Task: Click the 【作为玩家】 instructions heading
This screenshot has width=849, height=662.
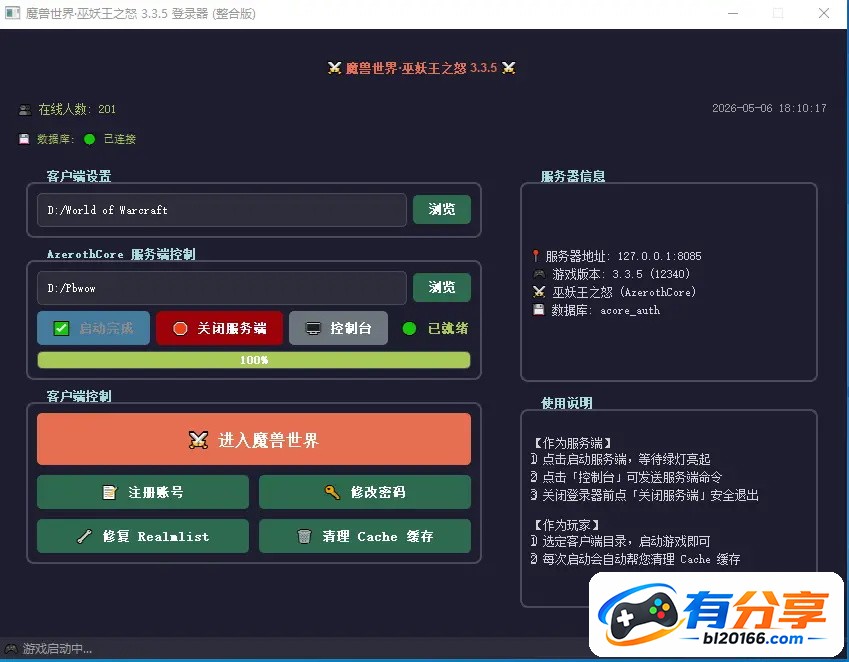Action: (566, 525)
